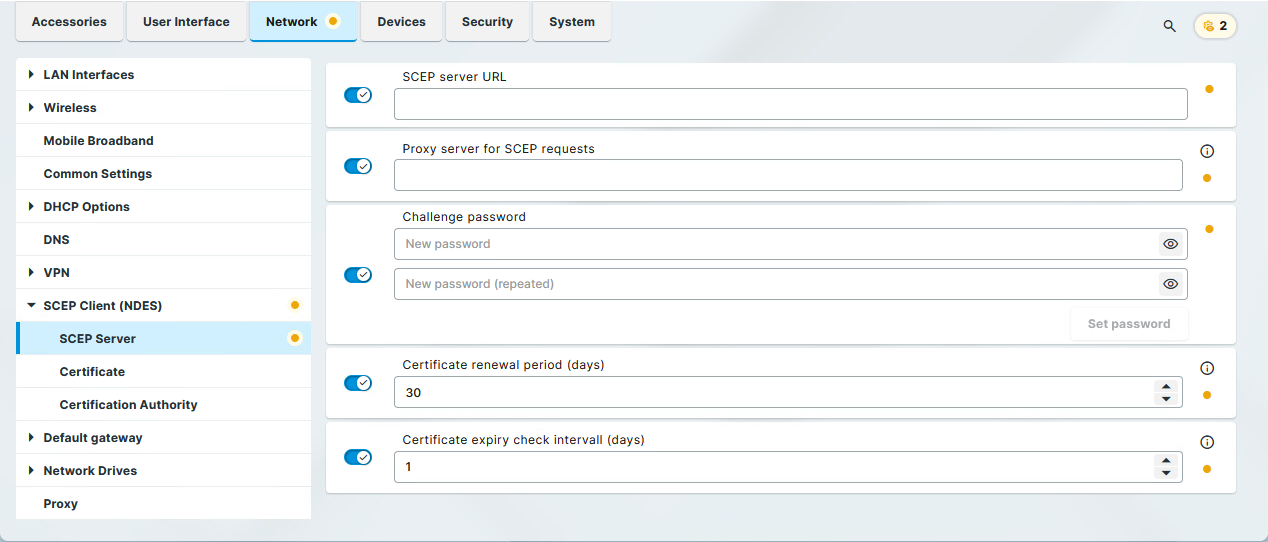Screen dimensions: 1268x542
Task: Collapse the SCEP Client (NDES) node
Action: tap(31, 306)
